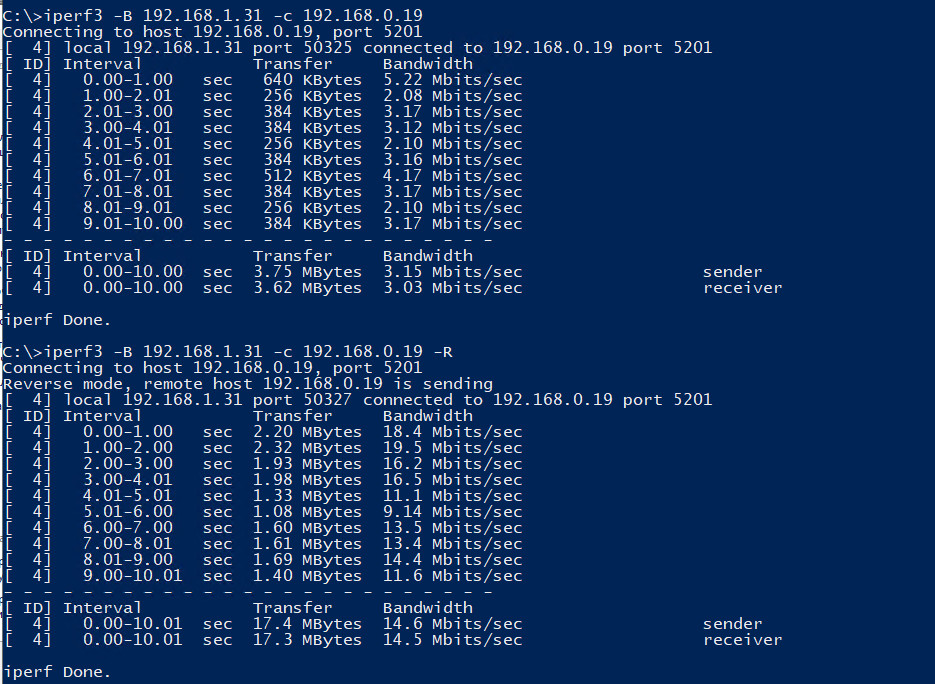Click the second iperf3 command with -R flag
Image resolution: width=935 pixels, height=684 pixels.
click(227, 352)
